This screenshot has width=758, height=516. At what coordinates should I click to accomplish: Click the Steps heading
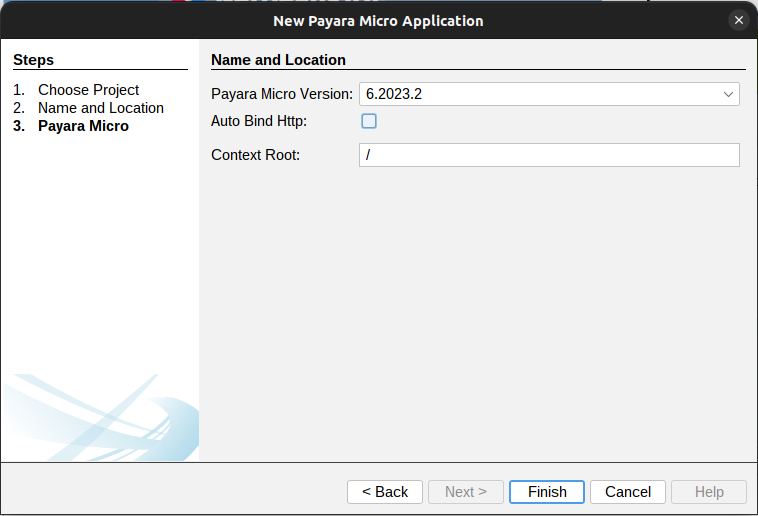coord(34,61)
